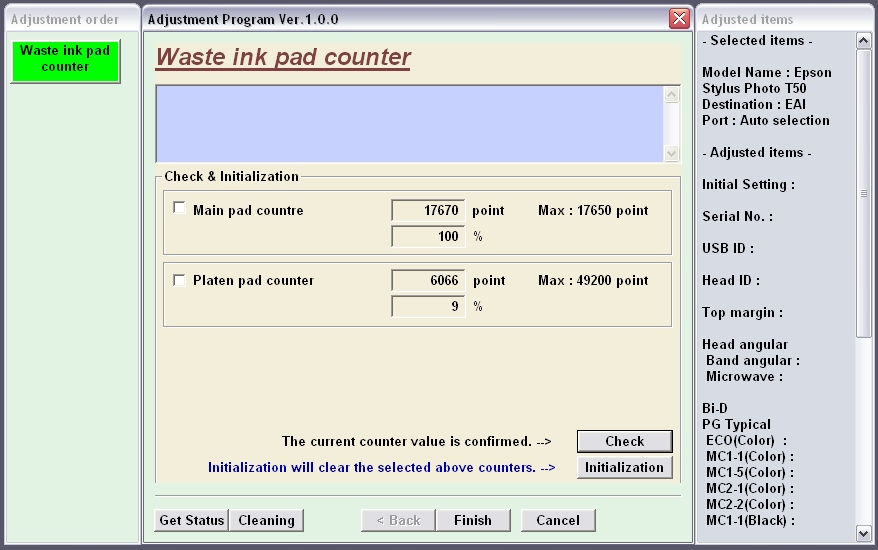Click the 'Microwave :' entry
The image size is (878, 550).
(x=744, y=376)
